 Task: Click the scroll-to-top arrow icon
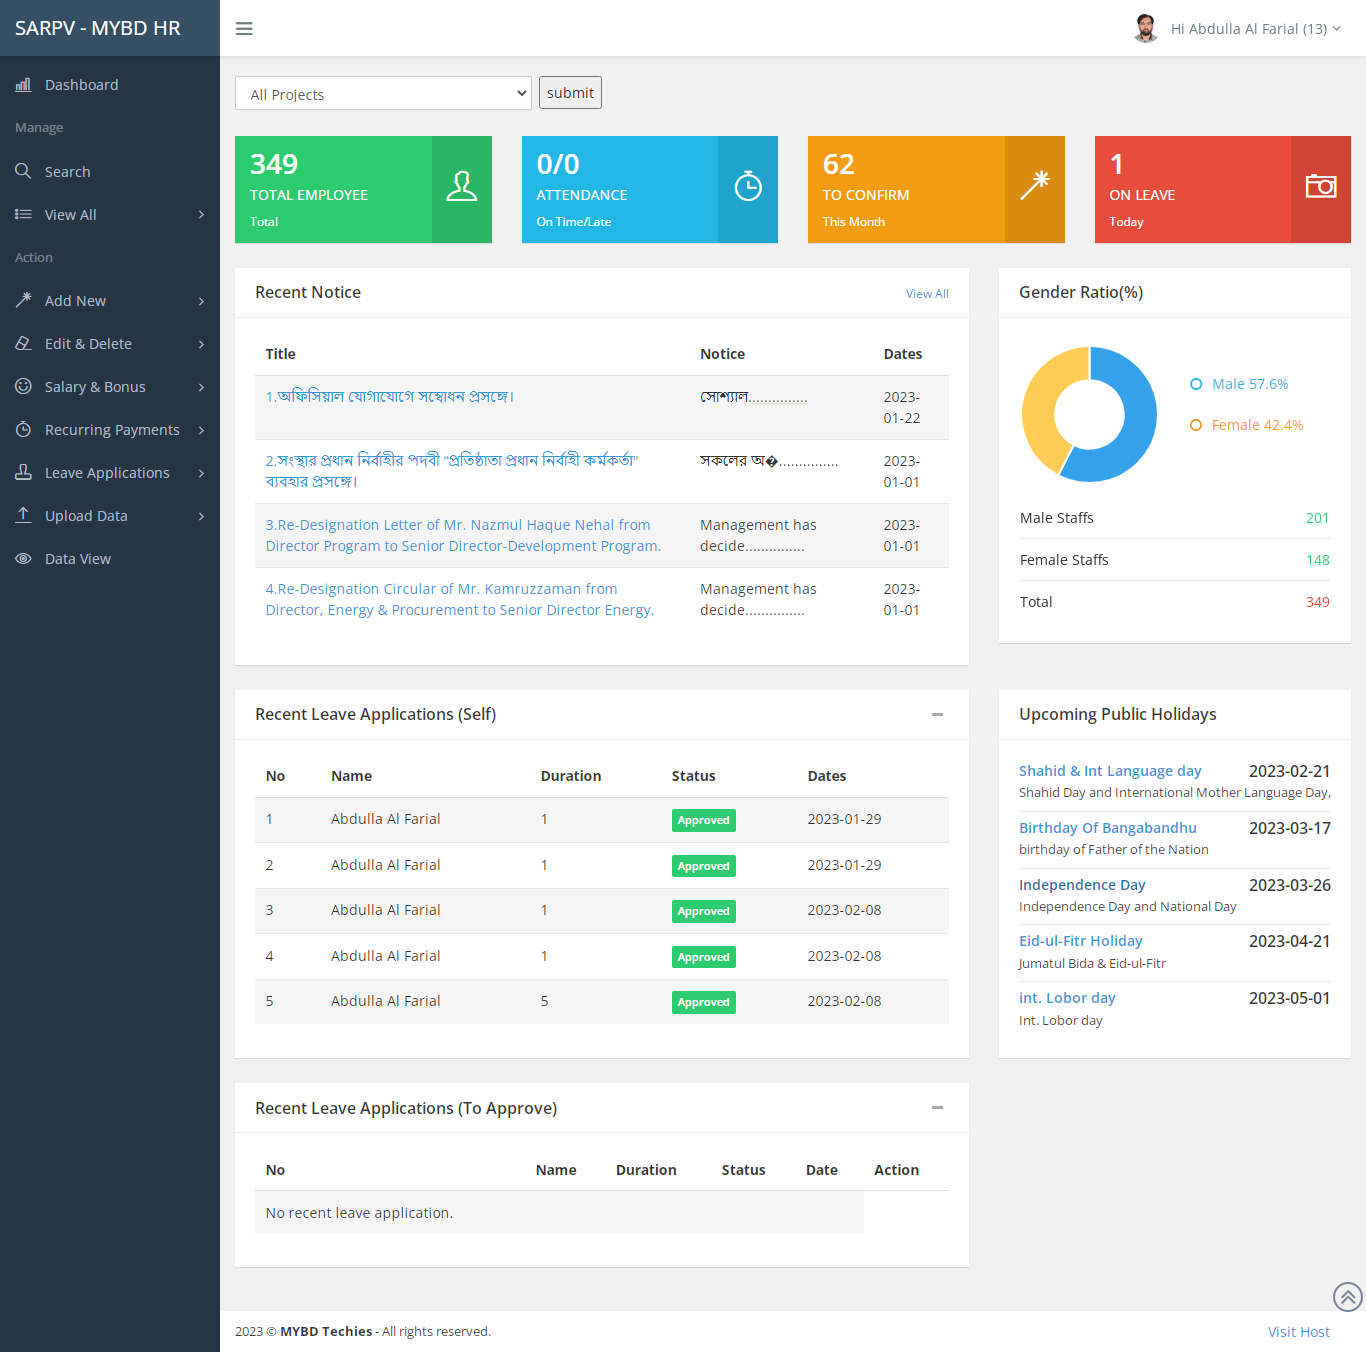point(1347,1297)
